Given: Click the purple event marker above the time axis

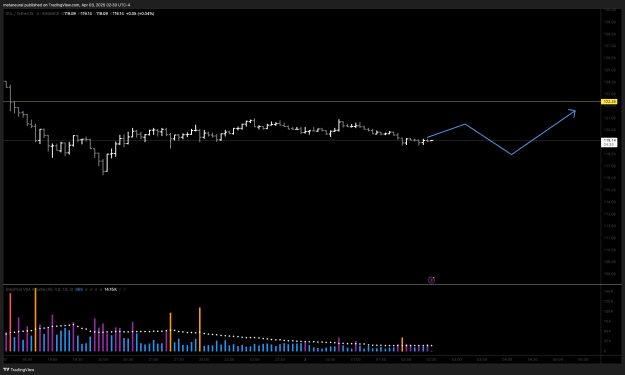Looking at the screenshot, I should point(431,280).
